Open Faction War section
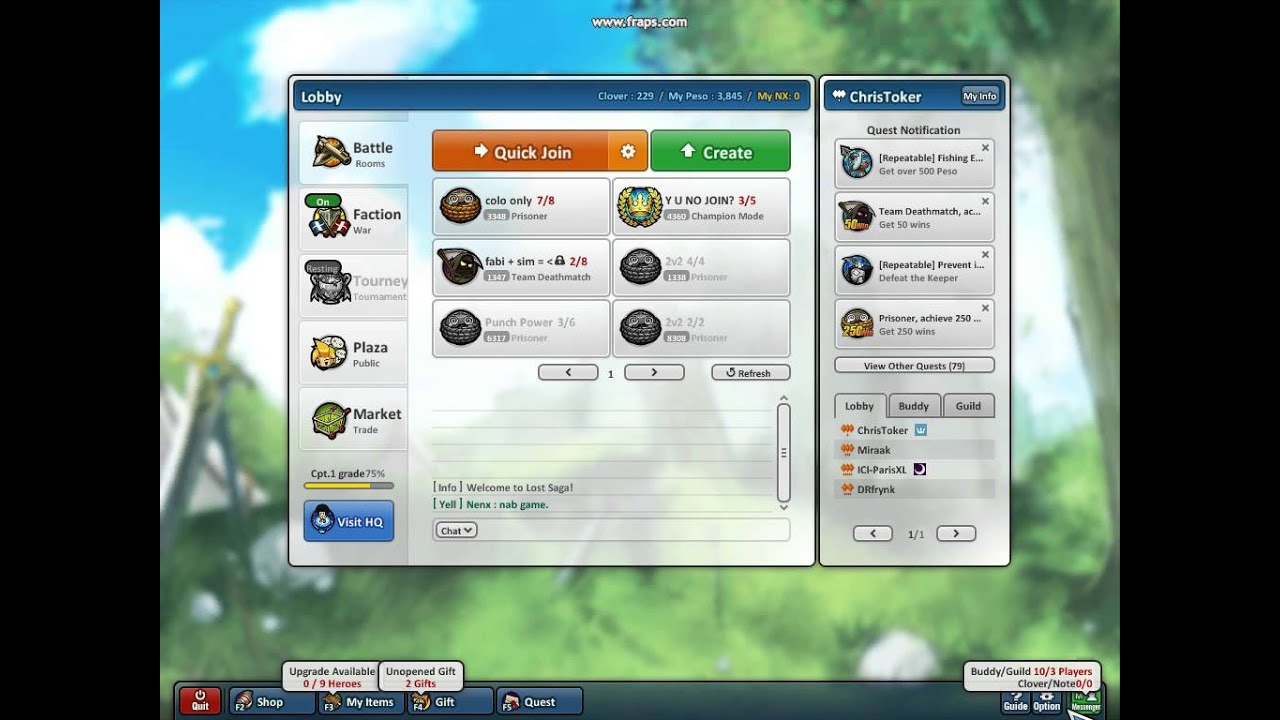Image resolution: width=1280 pixels, height=720 pixels. point(353,219)
